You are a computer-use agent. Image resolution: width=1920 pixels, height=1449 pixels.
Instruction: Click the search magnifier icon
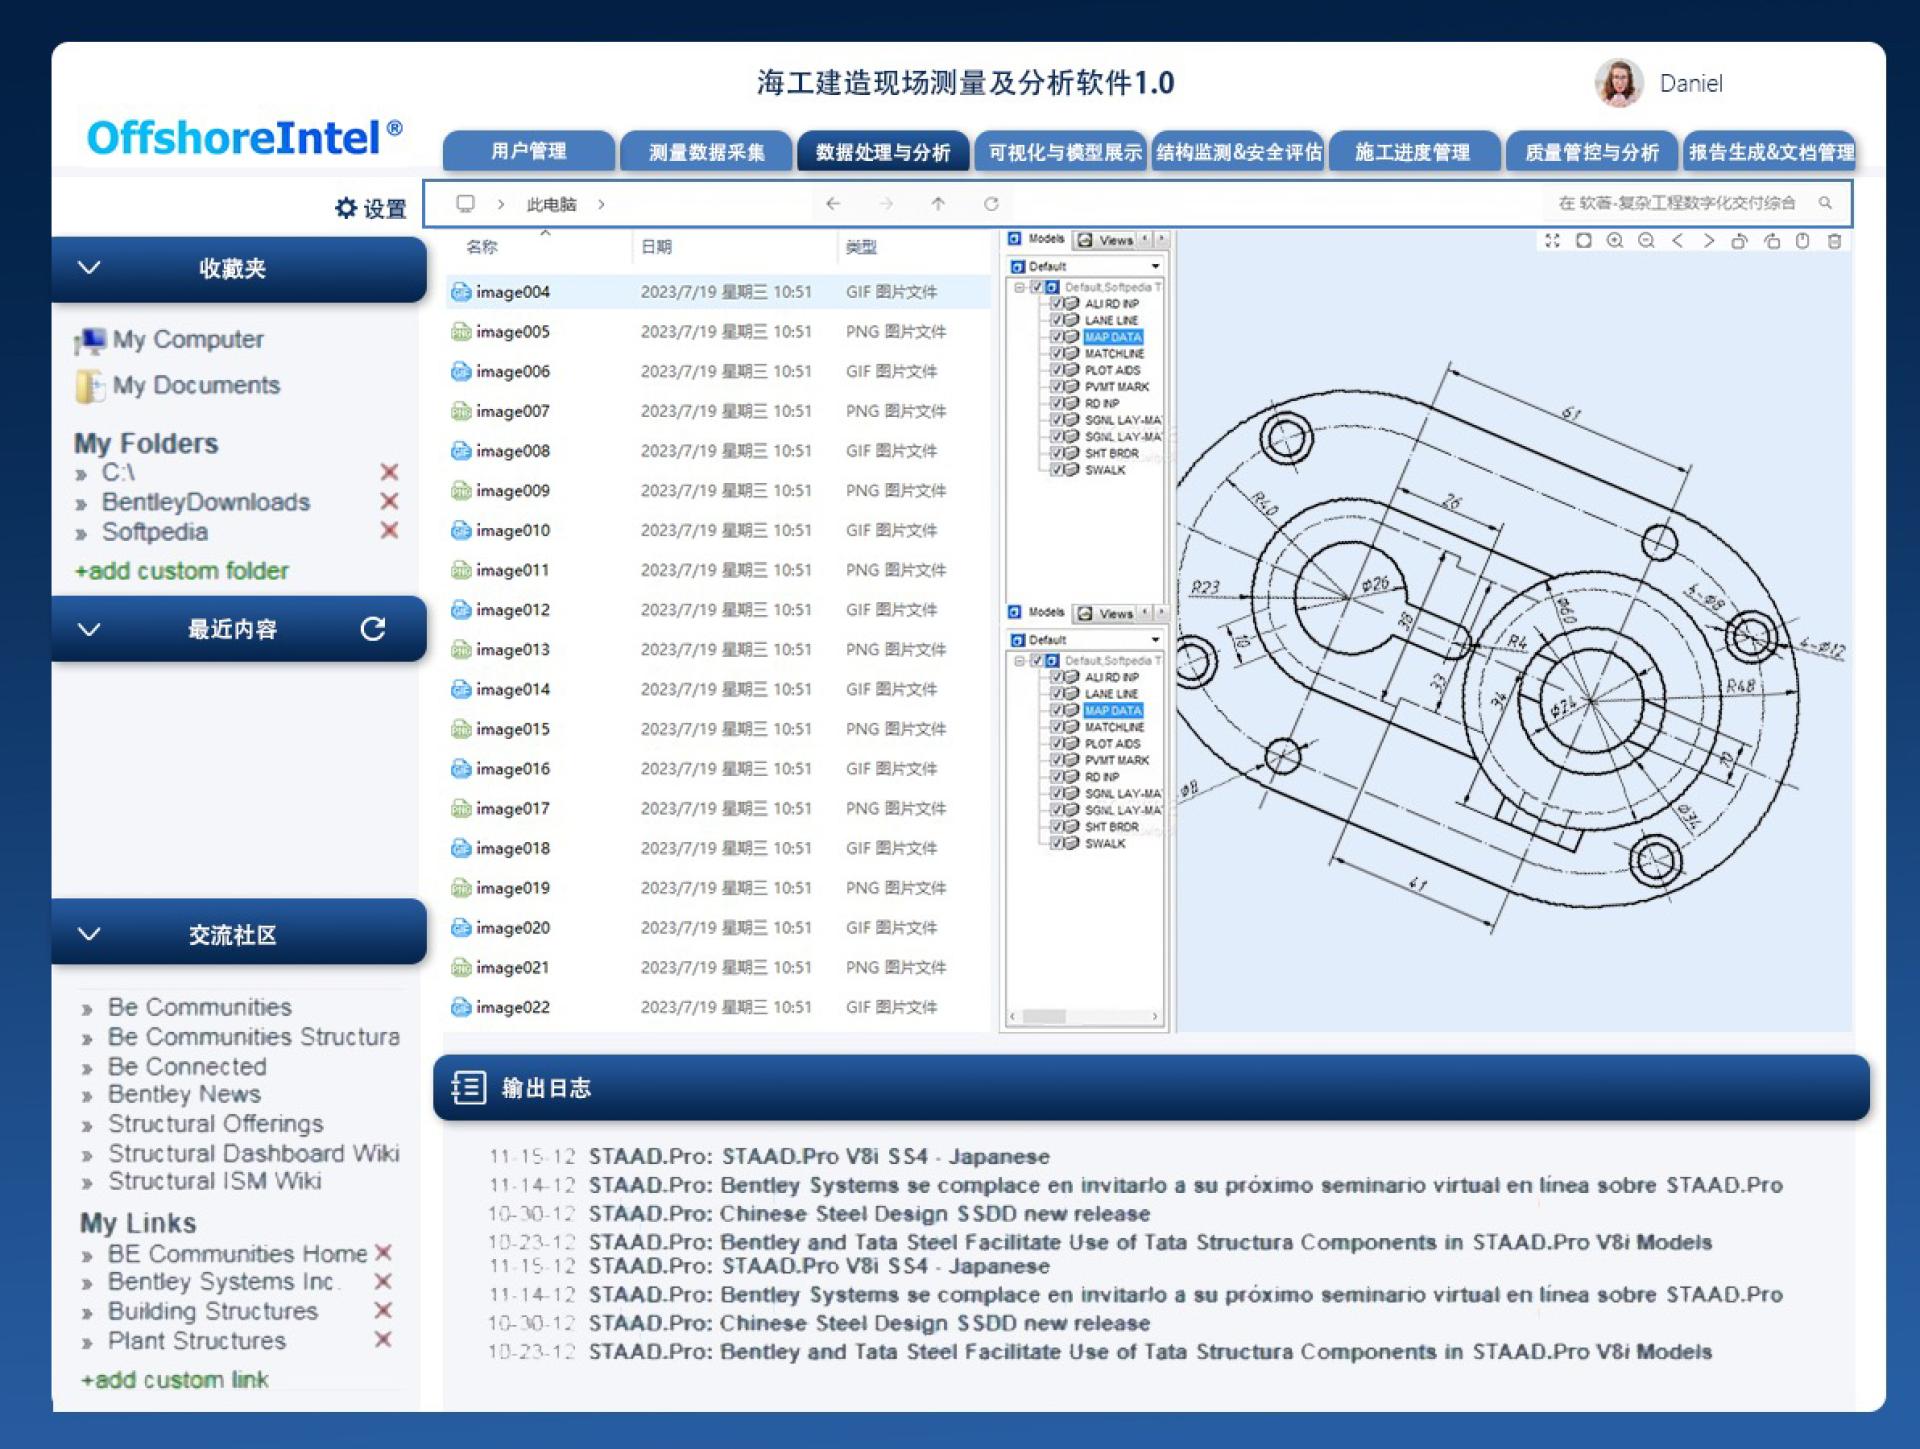pyautogui.click(x=1825, y=203)
